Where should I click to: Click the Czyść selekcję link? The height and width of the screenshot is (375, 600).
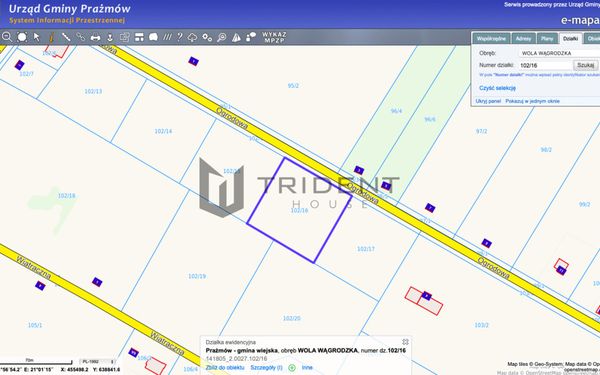pyautogui.click(x=497, y=88)
